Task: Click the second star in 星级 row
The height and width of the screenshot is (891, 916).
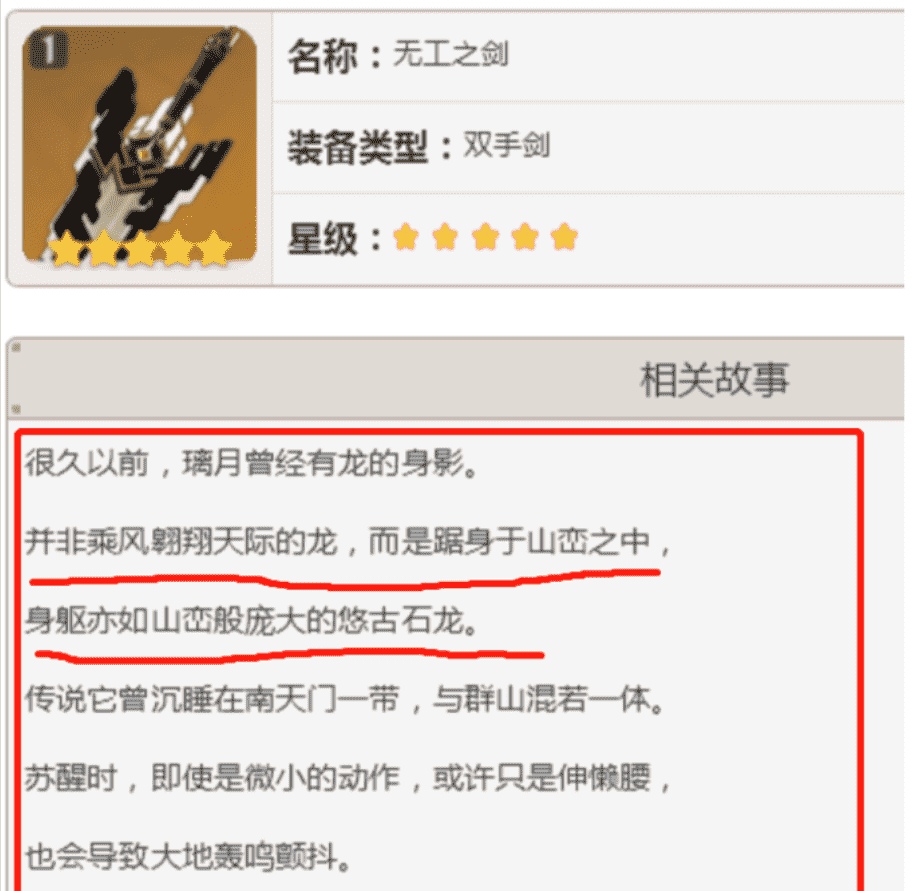Action: (445, 237)
